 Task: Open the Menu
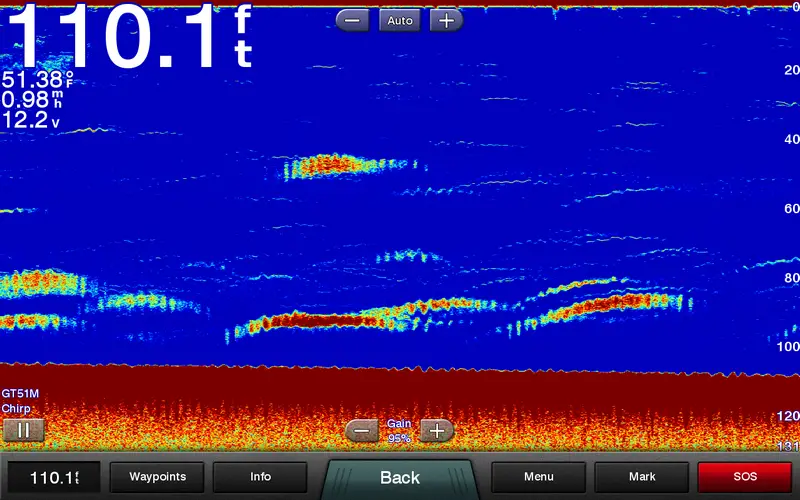(538, 477)
